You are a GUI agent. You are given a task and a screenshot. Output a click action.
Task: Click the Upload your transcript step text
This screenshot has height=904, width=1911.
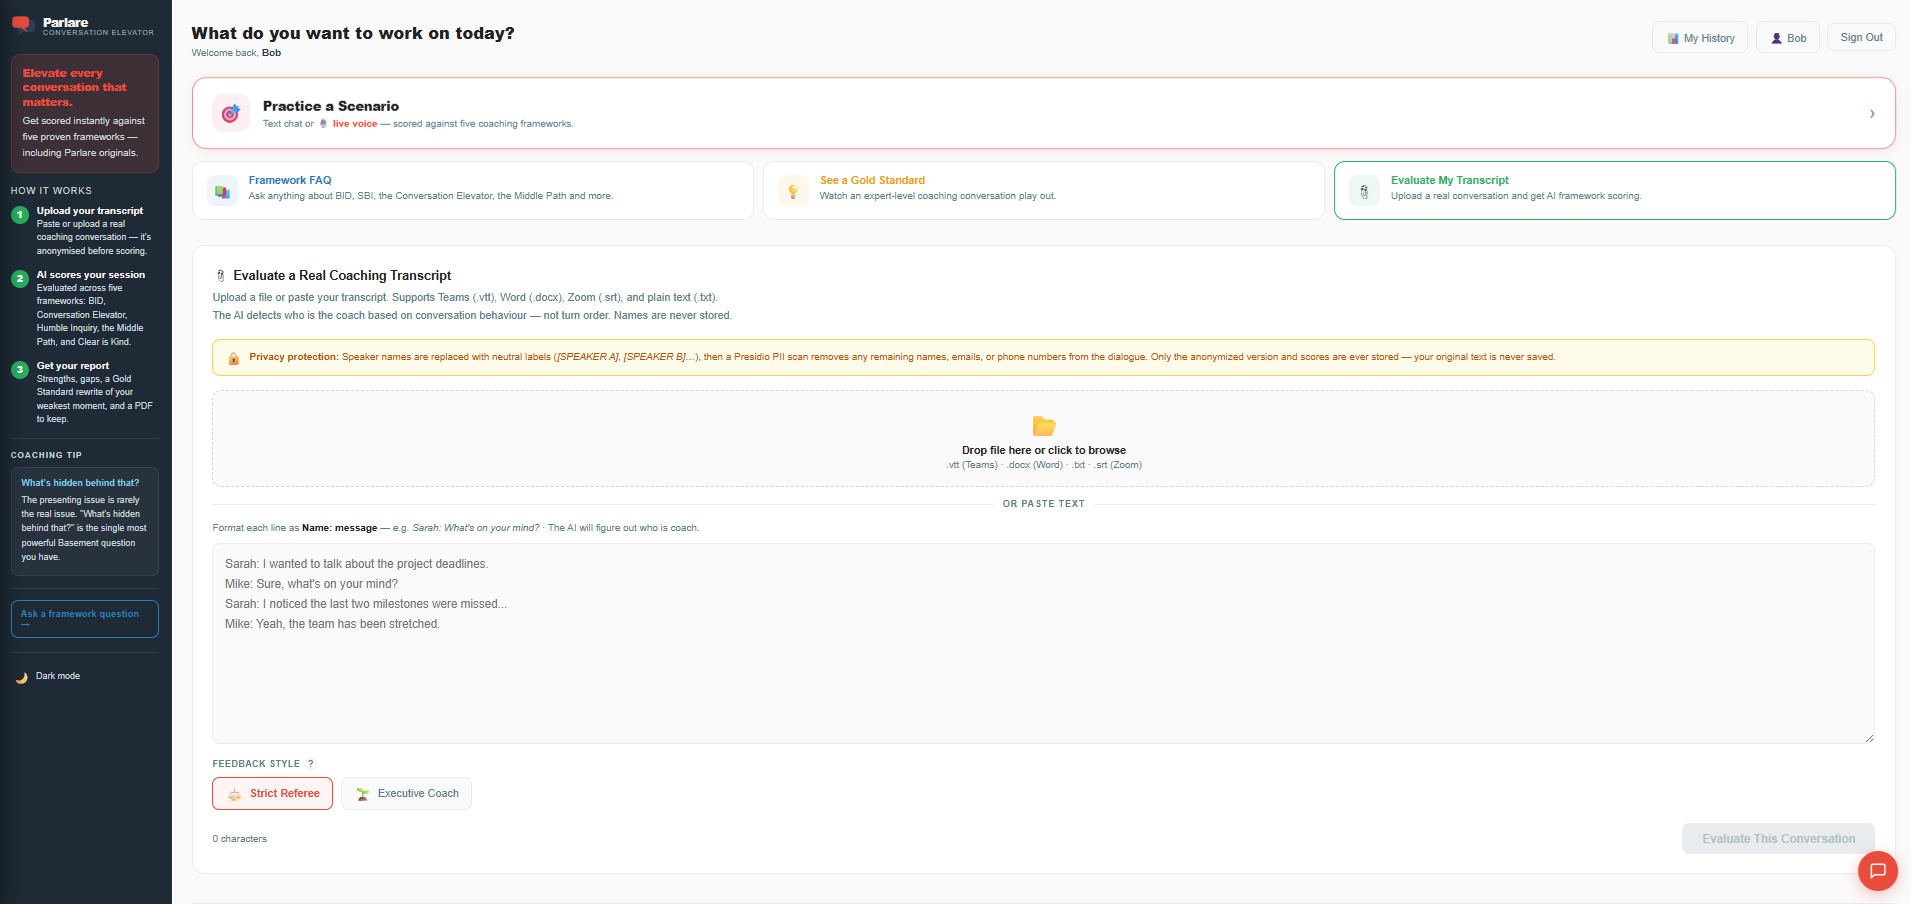tap(90, 211)
